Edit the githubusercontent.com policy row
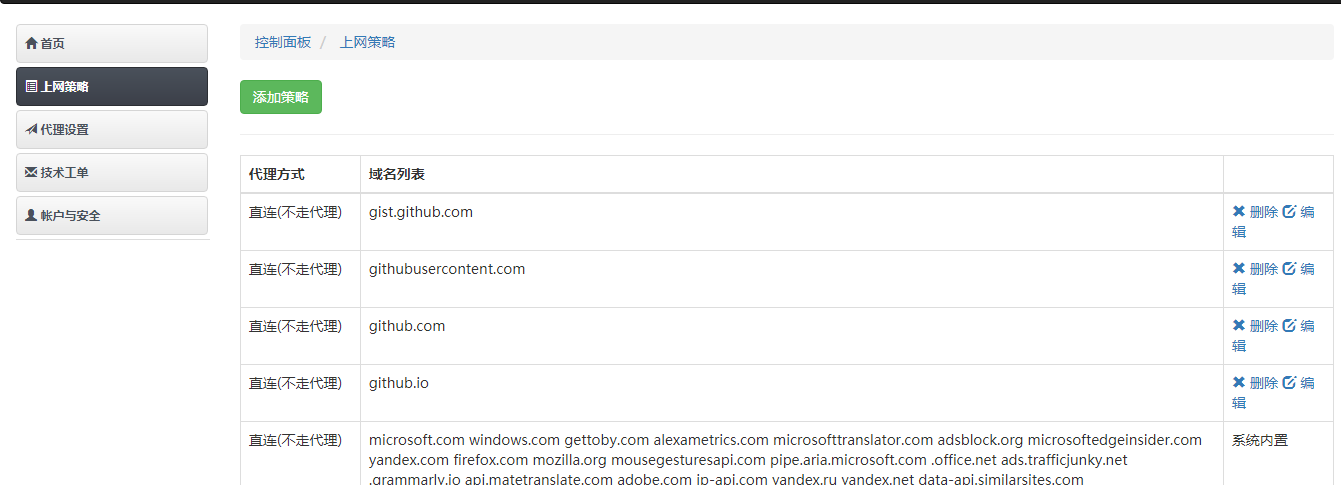Screen dimensions: 1341x485 click(1298, 278)
